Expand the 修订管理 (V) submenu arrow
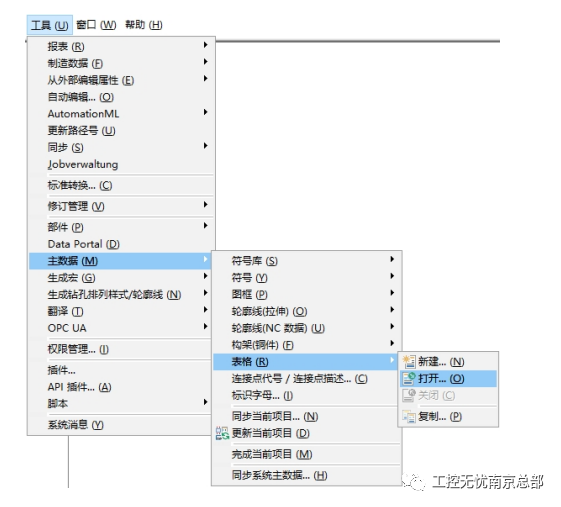This screenshot has width=561, height=507. click(205, 204)
